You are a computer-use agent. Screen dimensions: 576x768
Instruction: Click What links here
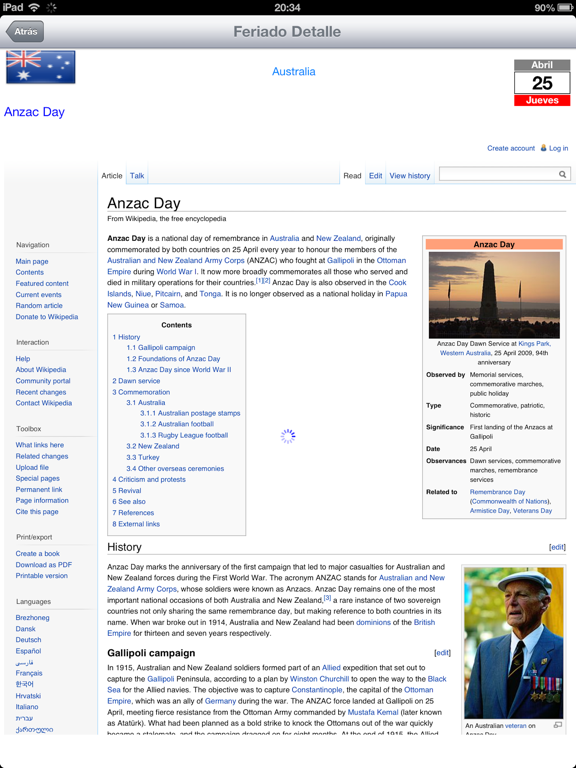tap(40, 445)
